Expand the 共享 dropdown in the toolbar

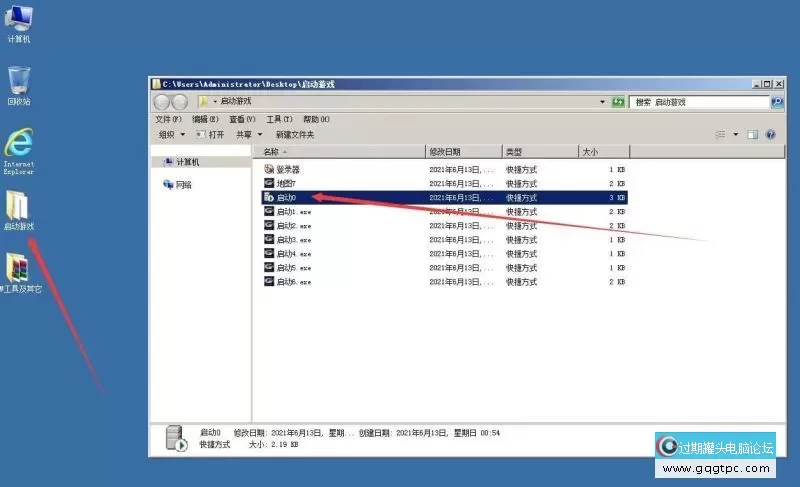click(x=248, y=134)
